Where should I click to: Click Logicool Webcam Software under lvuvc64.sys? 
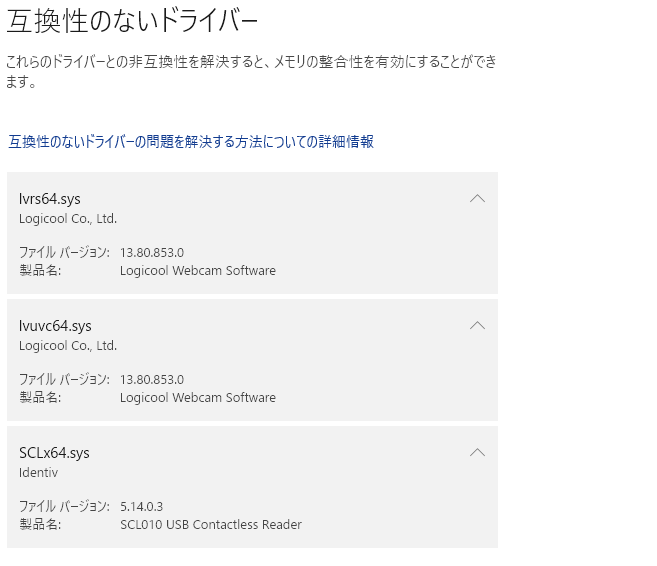[198, 398]
